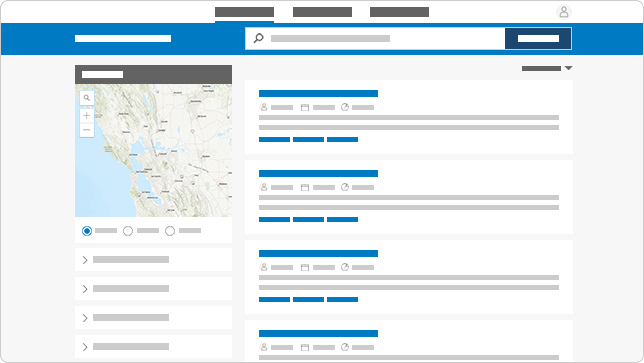The width and height of the screenshot is (644, 363).
Task: Click the calendar icon in third result card
Action: [x=305, y=268]
